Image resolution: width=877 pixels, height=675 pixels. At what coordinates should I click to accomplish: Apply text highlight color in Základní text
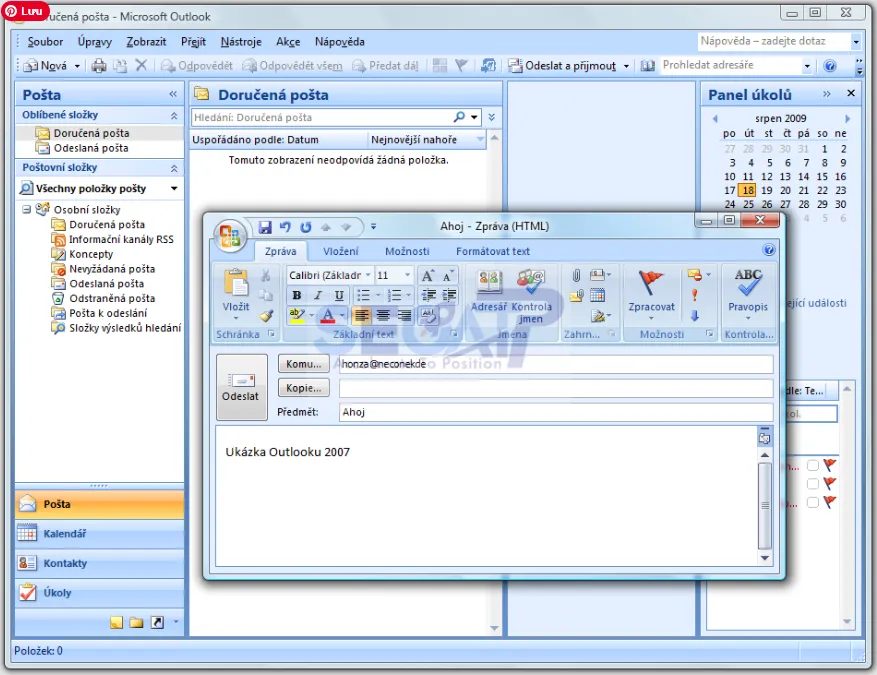click(298, 314)
